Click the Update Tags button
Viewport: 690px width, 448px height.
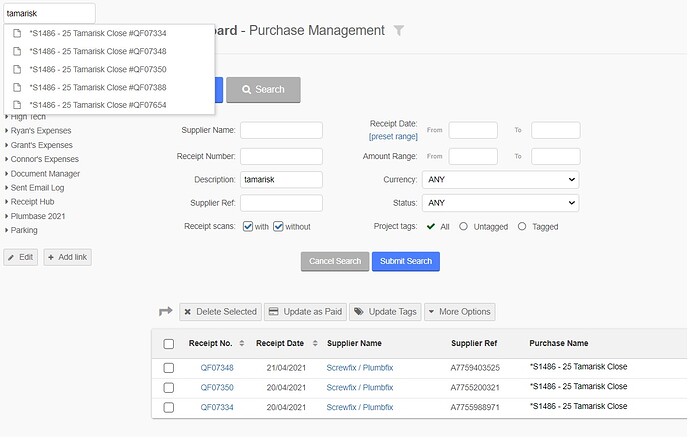click(x=384, y=312)
